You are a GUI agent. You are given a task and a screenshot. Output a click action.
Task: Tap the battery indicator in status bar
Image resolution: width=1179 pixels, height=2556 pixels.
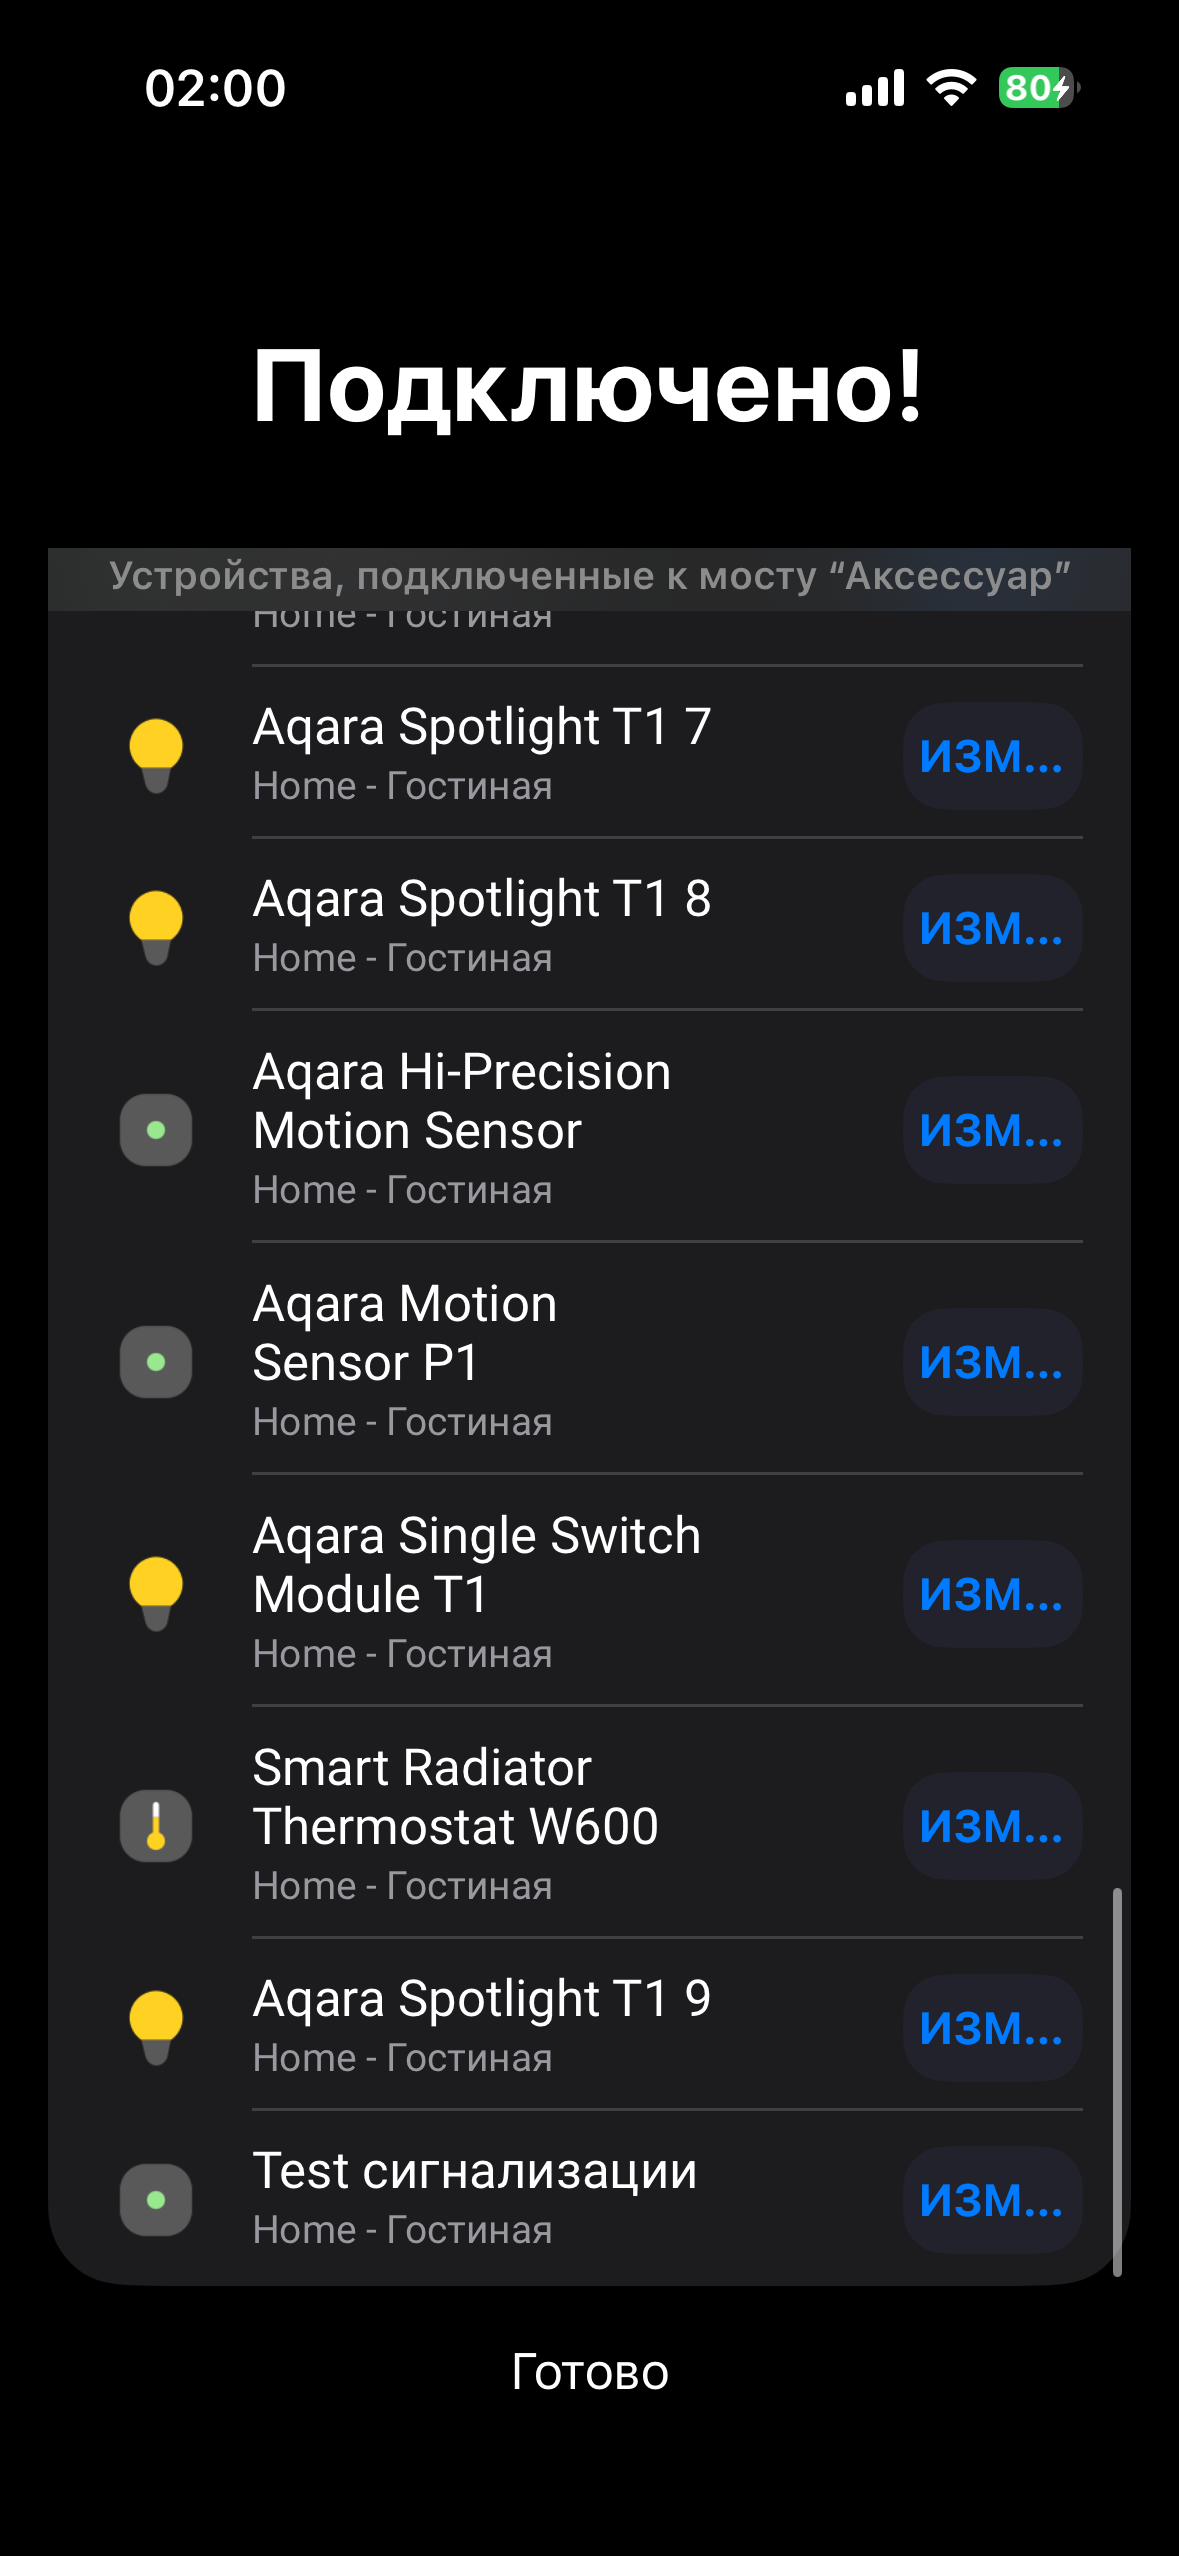(1038, 88)
